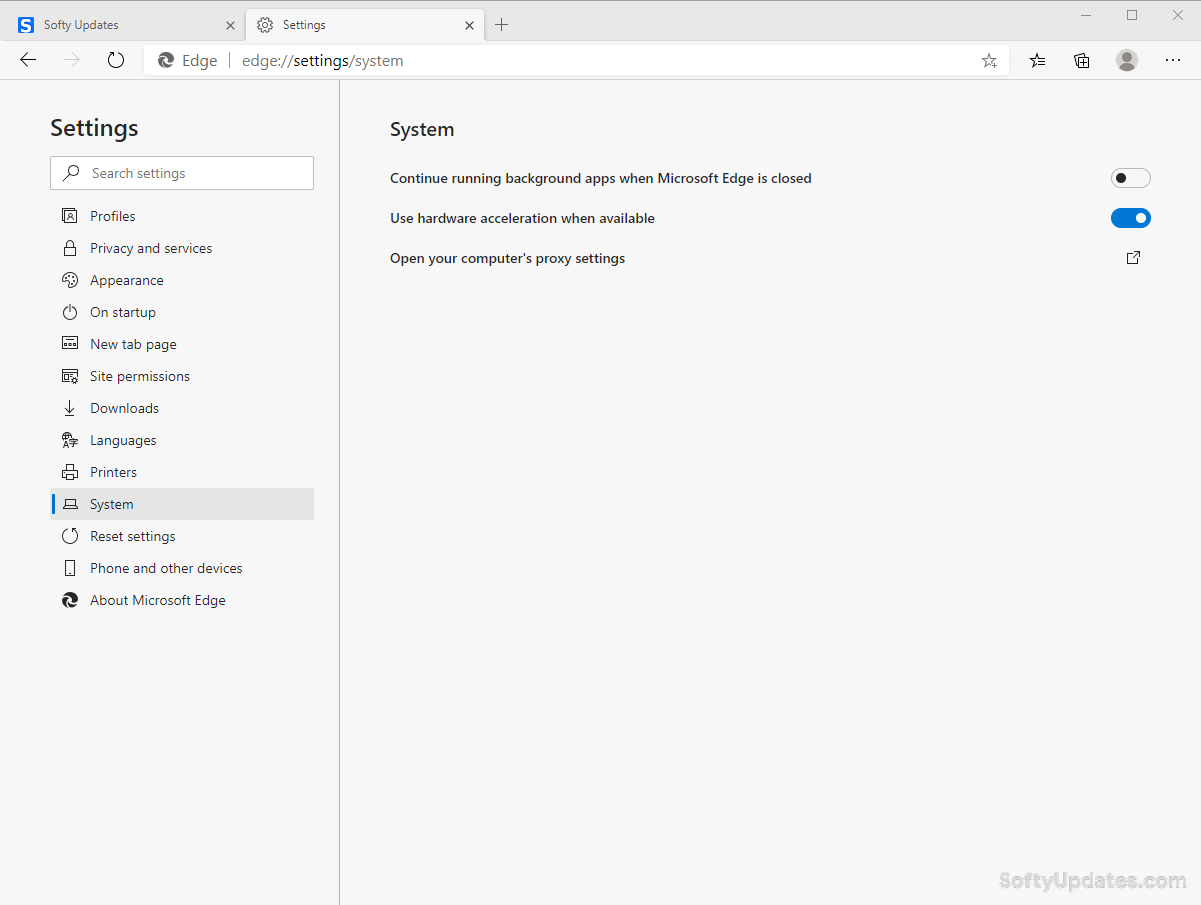This screenshot has height=905, width=1201.
Task: Click the forward navigation arrow
Action: [x=72, y=60]
